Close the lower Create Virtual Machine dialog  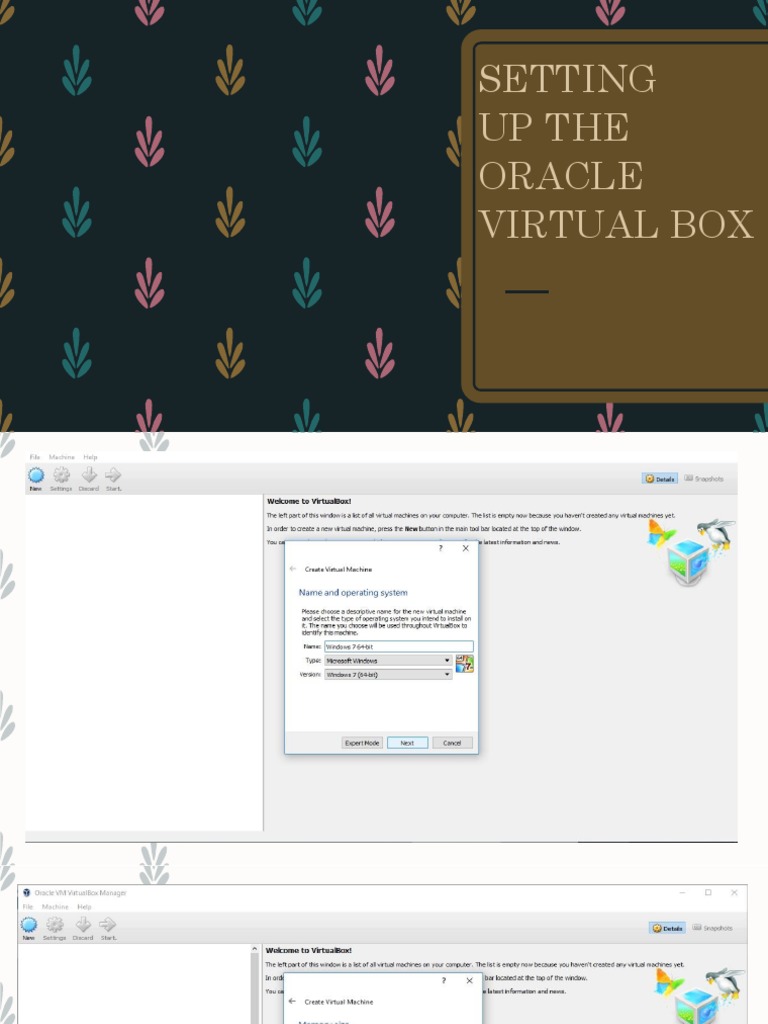pos(469,980)
